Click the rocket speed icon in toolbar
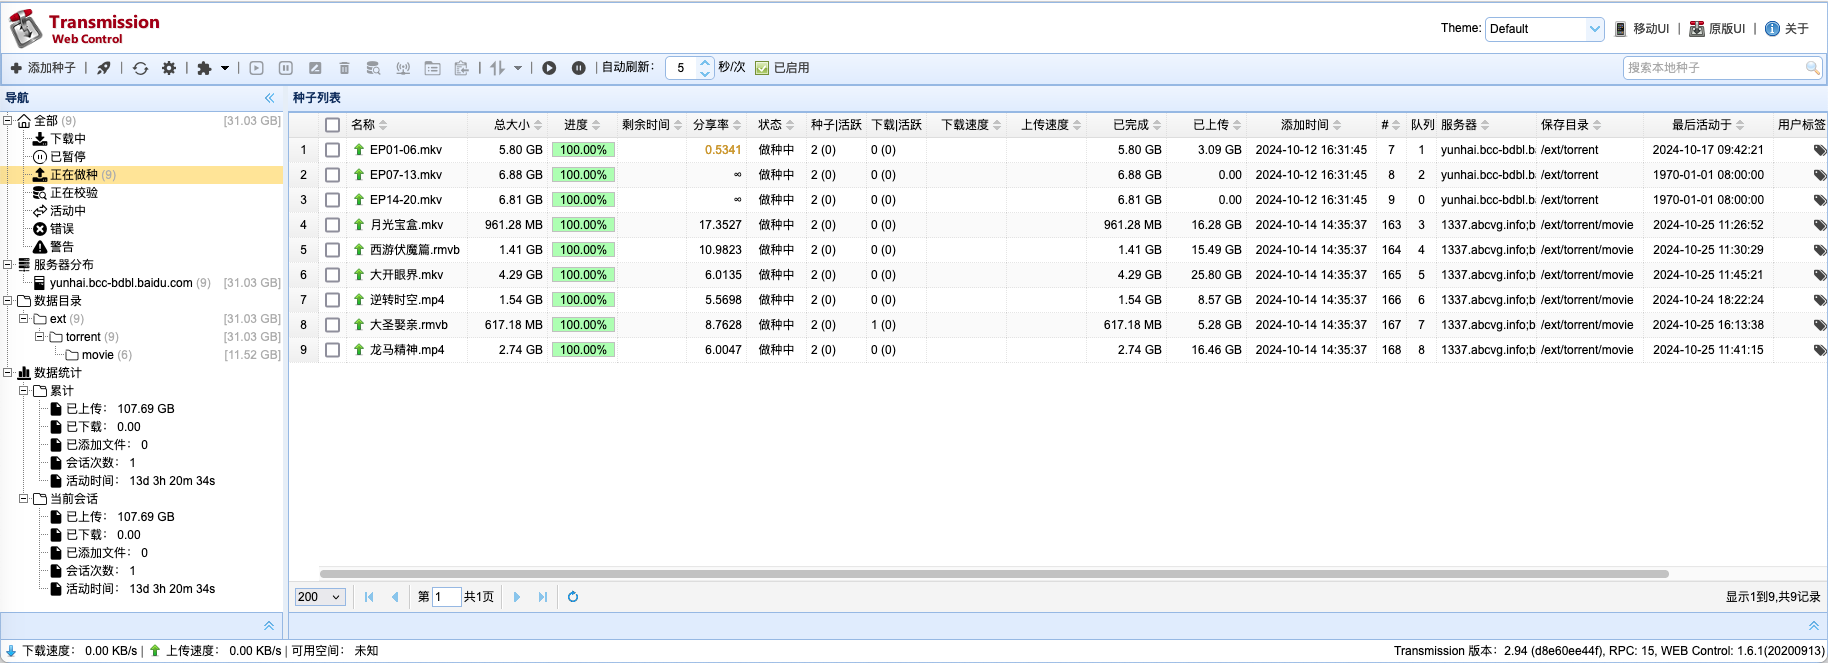 [x=104, y=68]
